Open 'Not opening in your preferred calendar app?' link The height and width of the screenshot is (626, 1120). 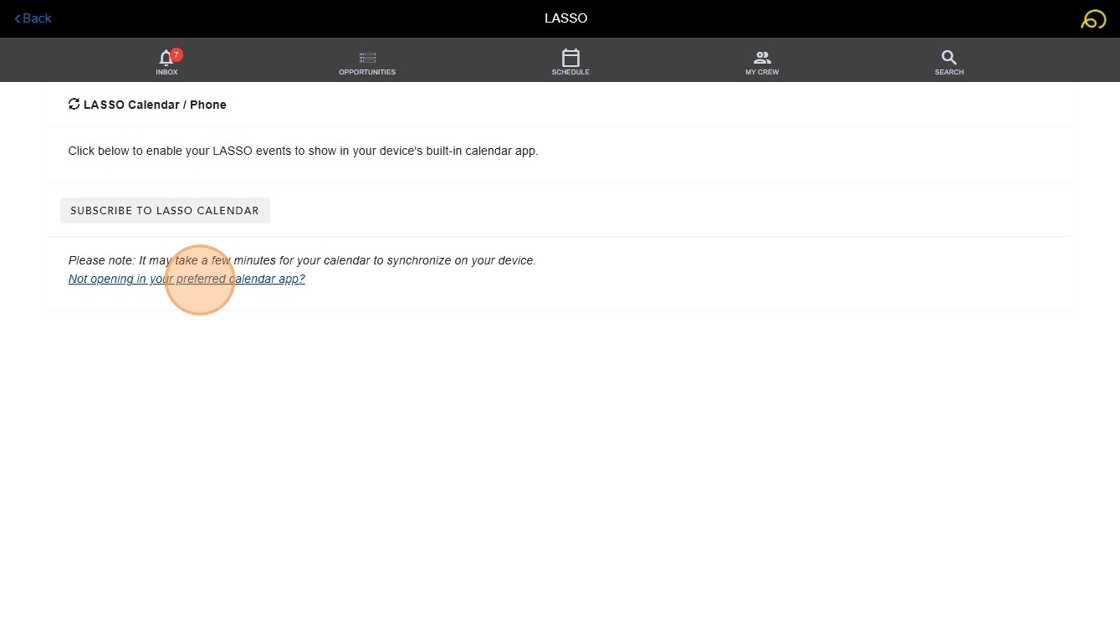(x=186, y=279)
